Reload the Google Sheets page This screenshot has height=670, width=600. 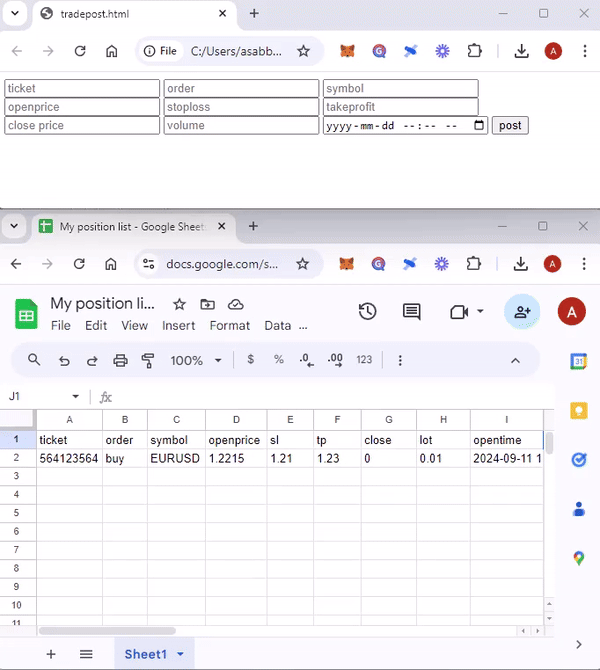[79, 264]
